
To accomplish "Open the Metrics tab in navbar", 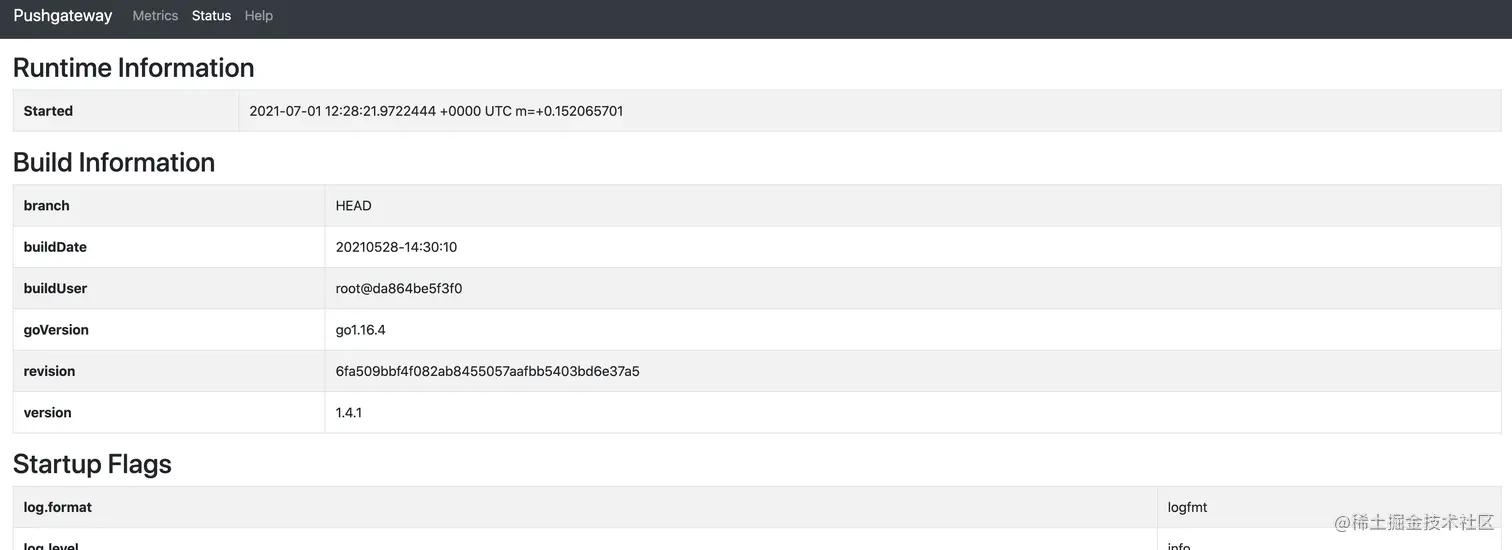I will point(155,16).
